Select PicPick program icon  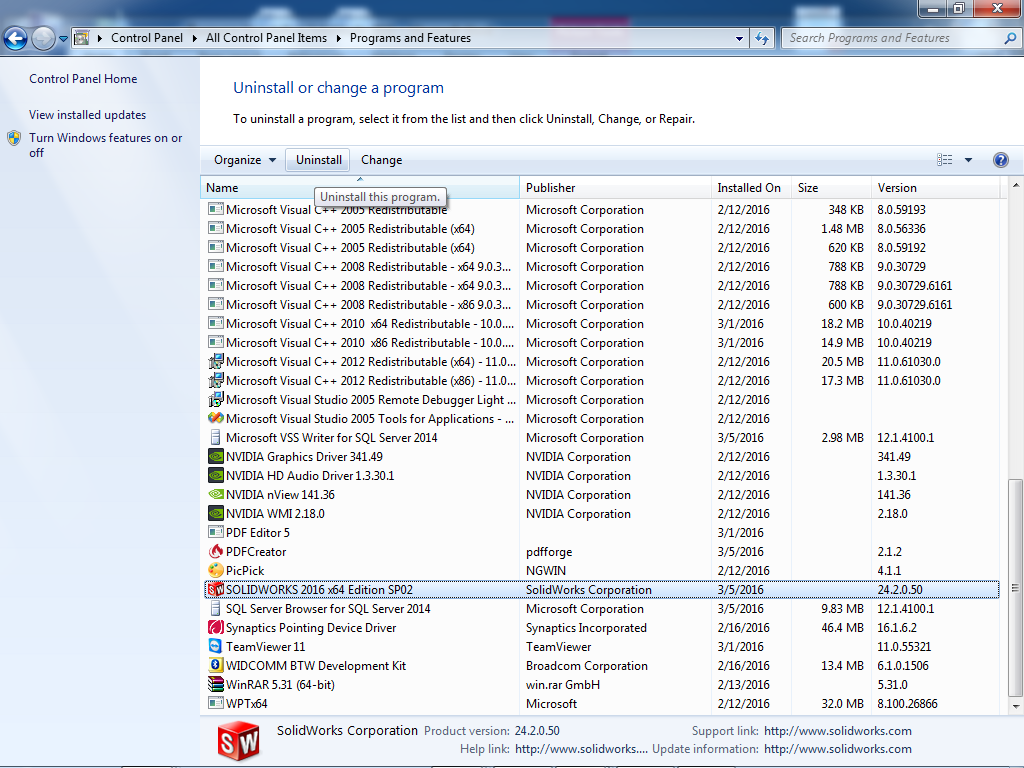coord(216,570)
